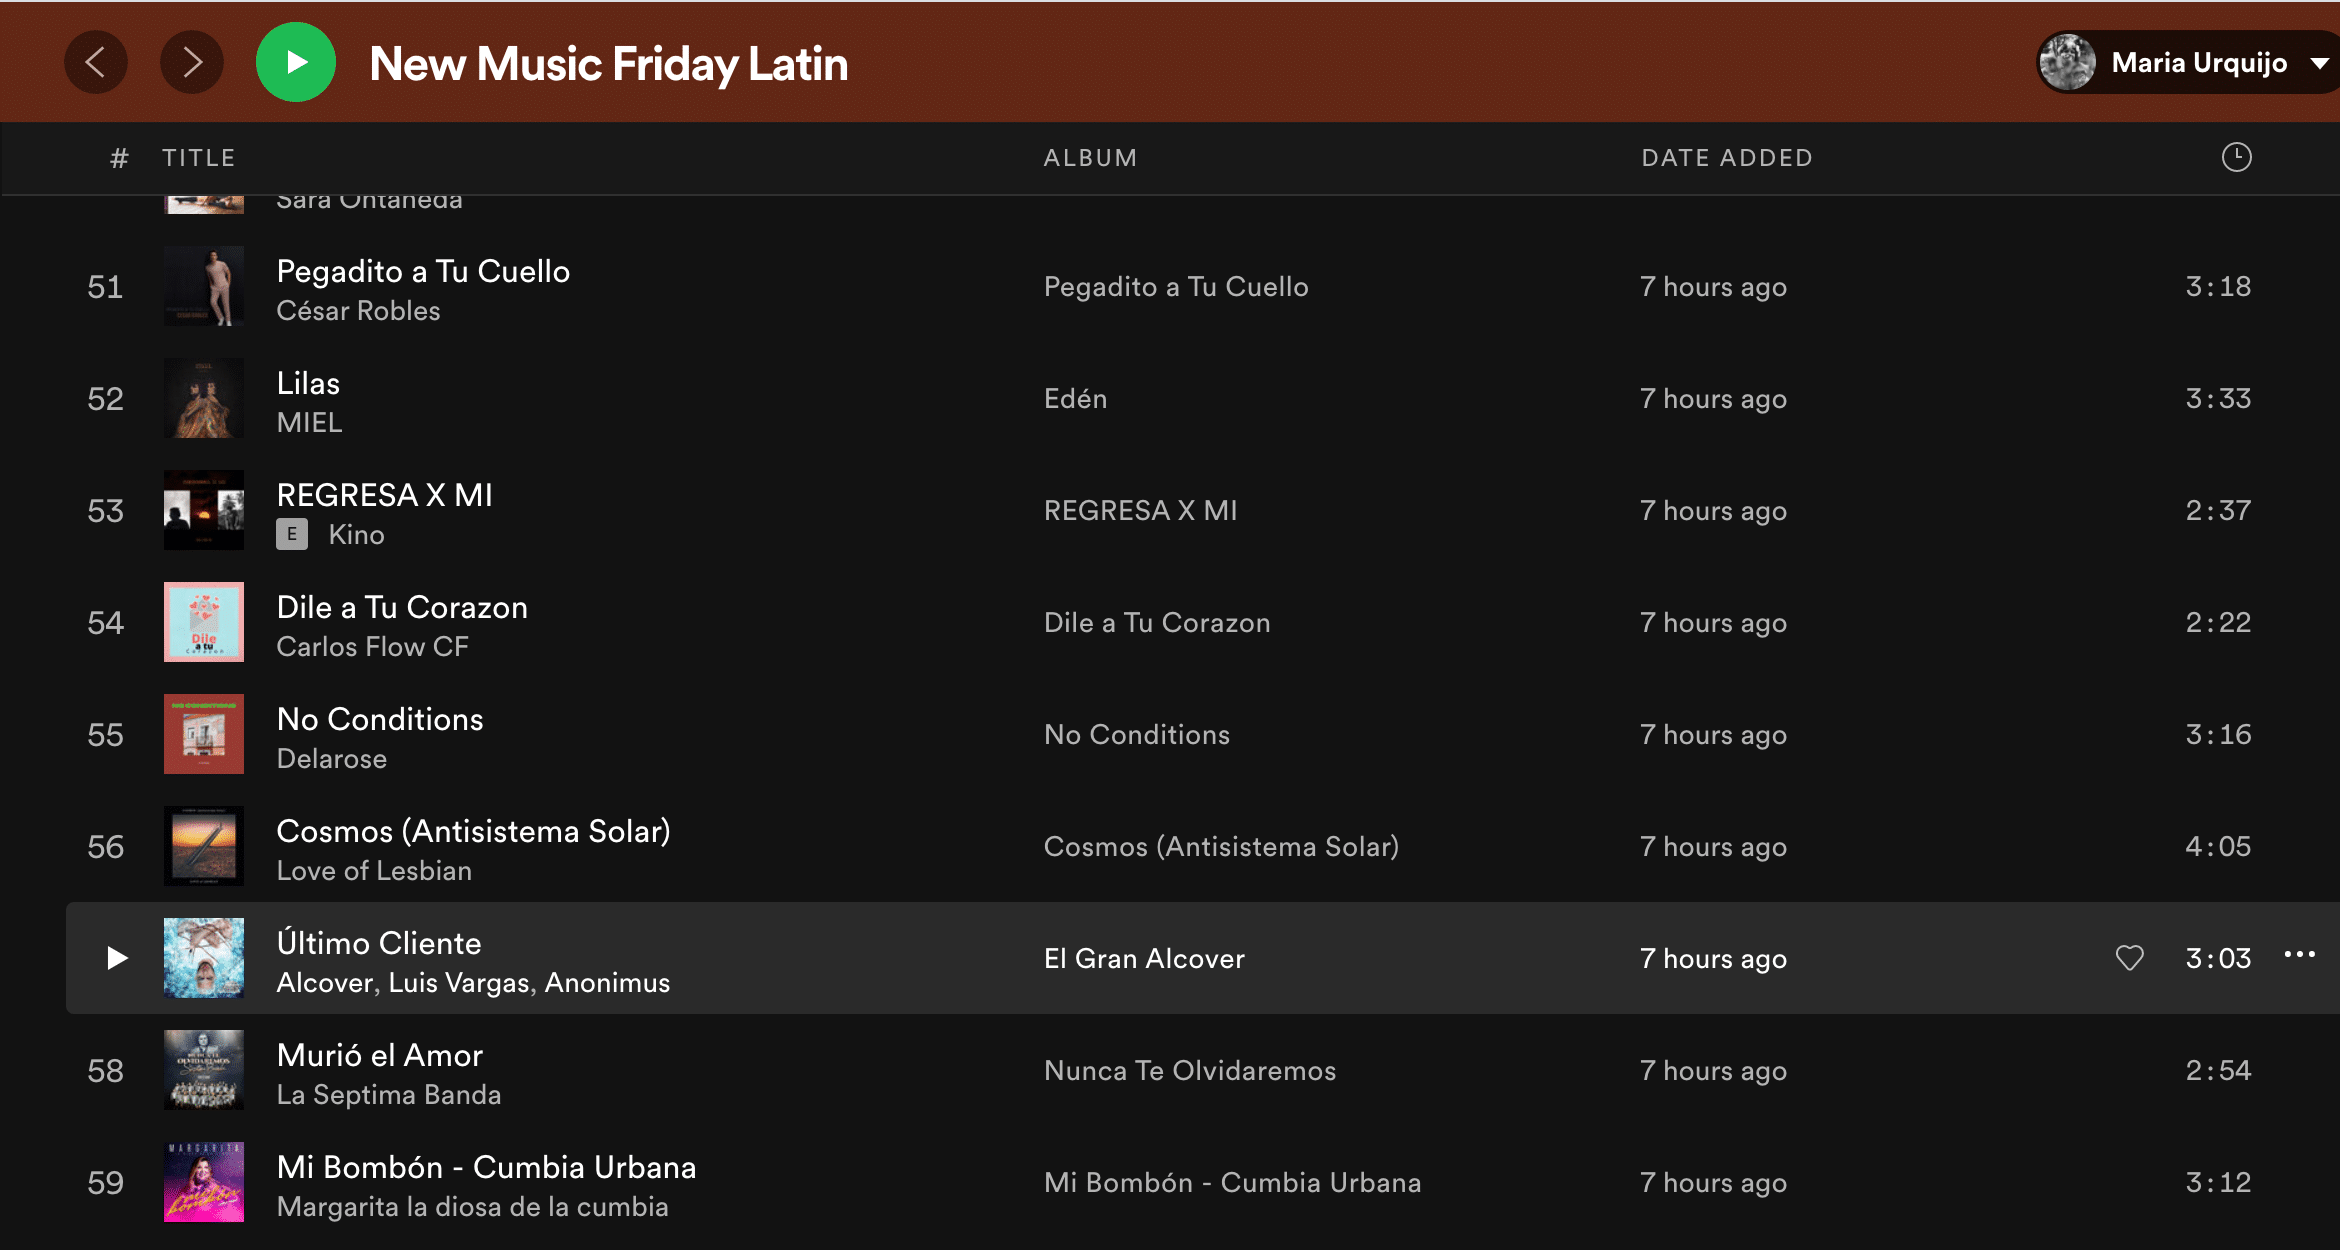The width and height of the screenshot is (2340, 1250).
Task: Click the Dile a Tu Corazon cover art
Action: [x=204, y=622]
